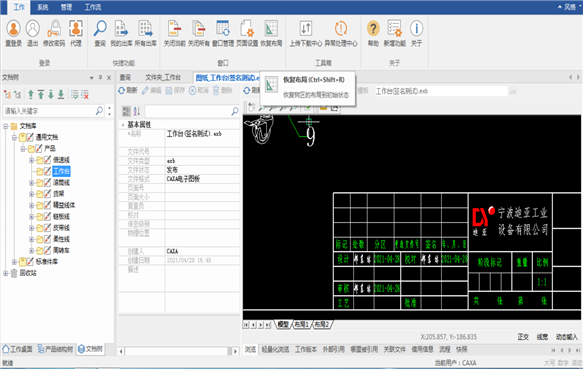Image resolution: width=583 pixels, height=369 pixels.
Task: Collapse the 产品 tree node
Action: pos(23,149)
